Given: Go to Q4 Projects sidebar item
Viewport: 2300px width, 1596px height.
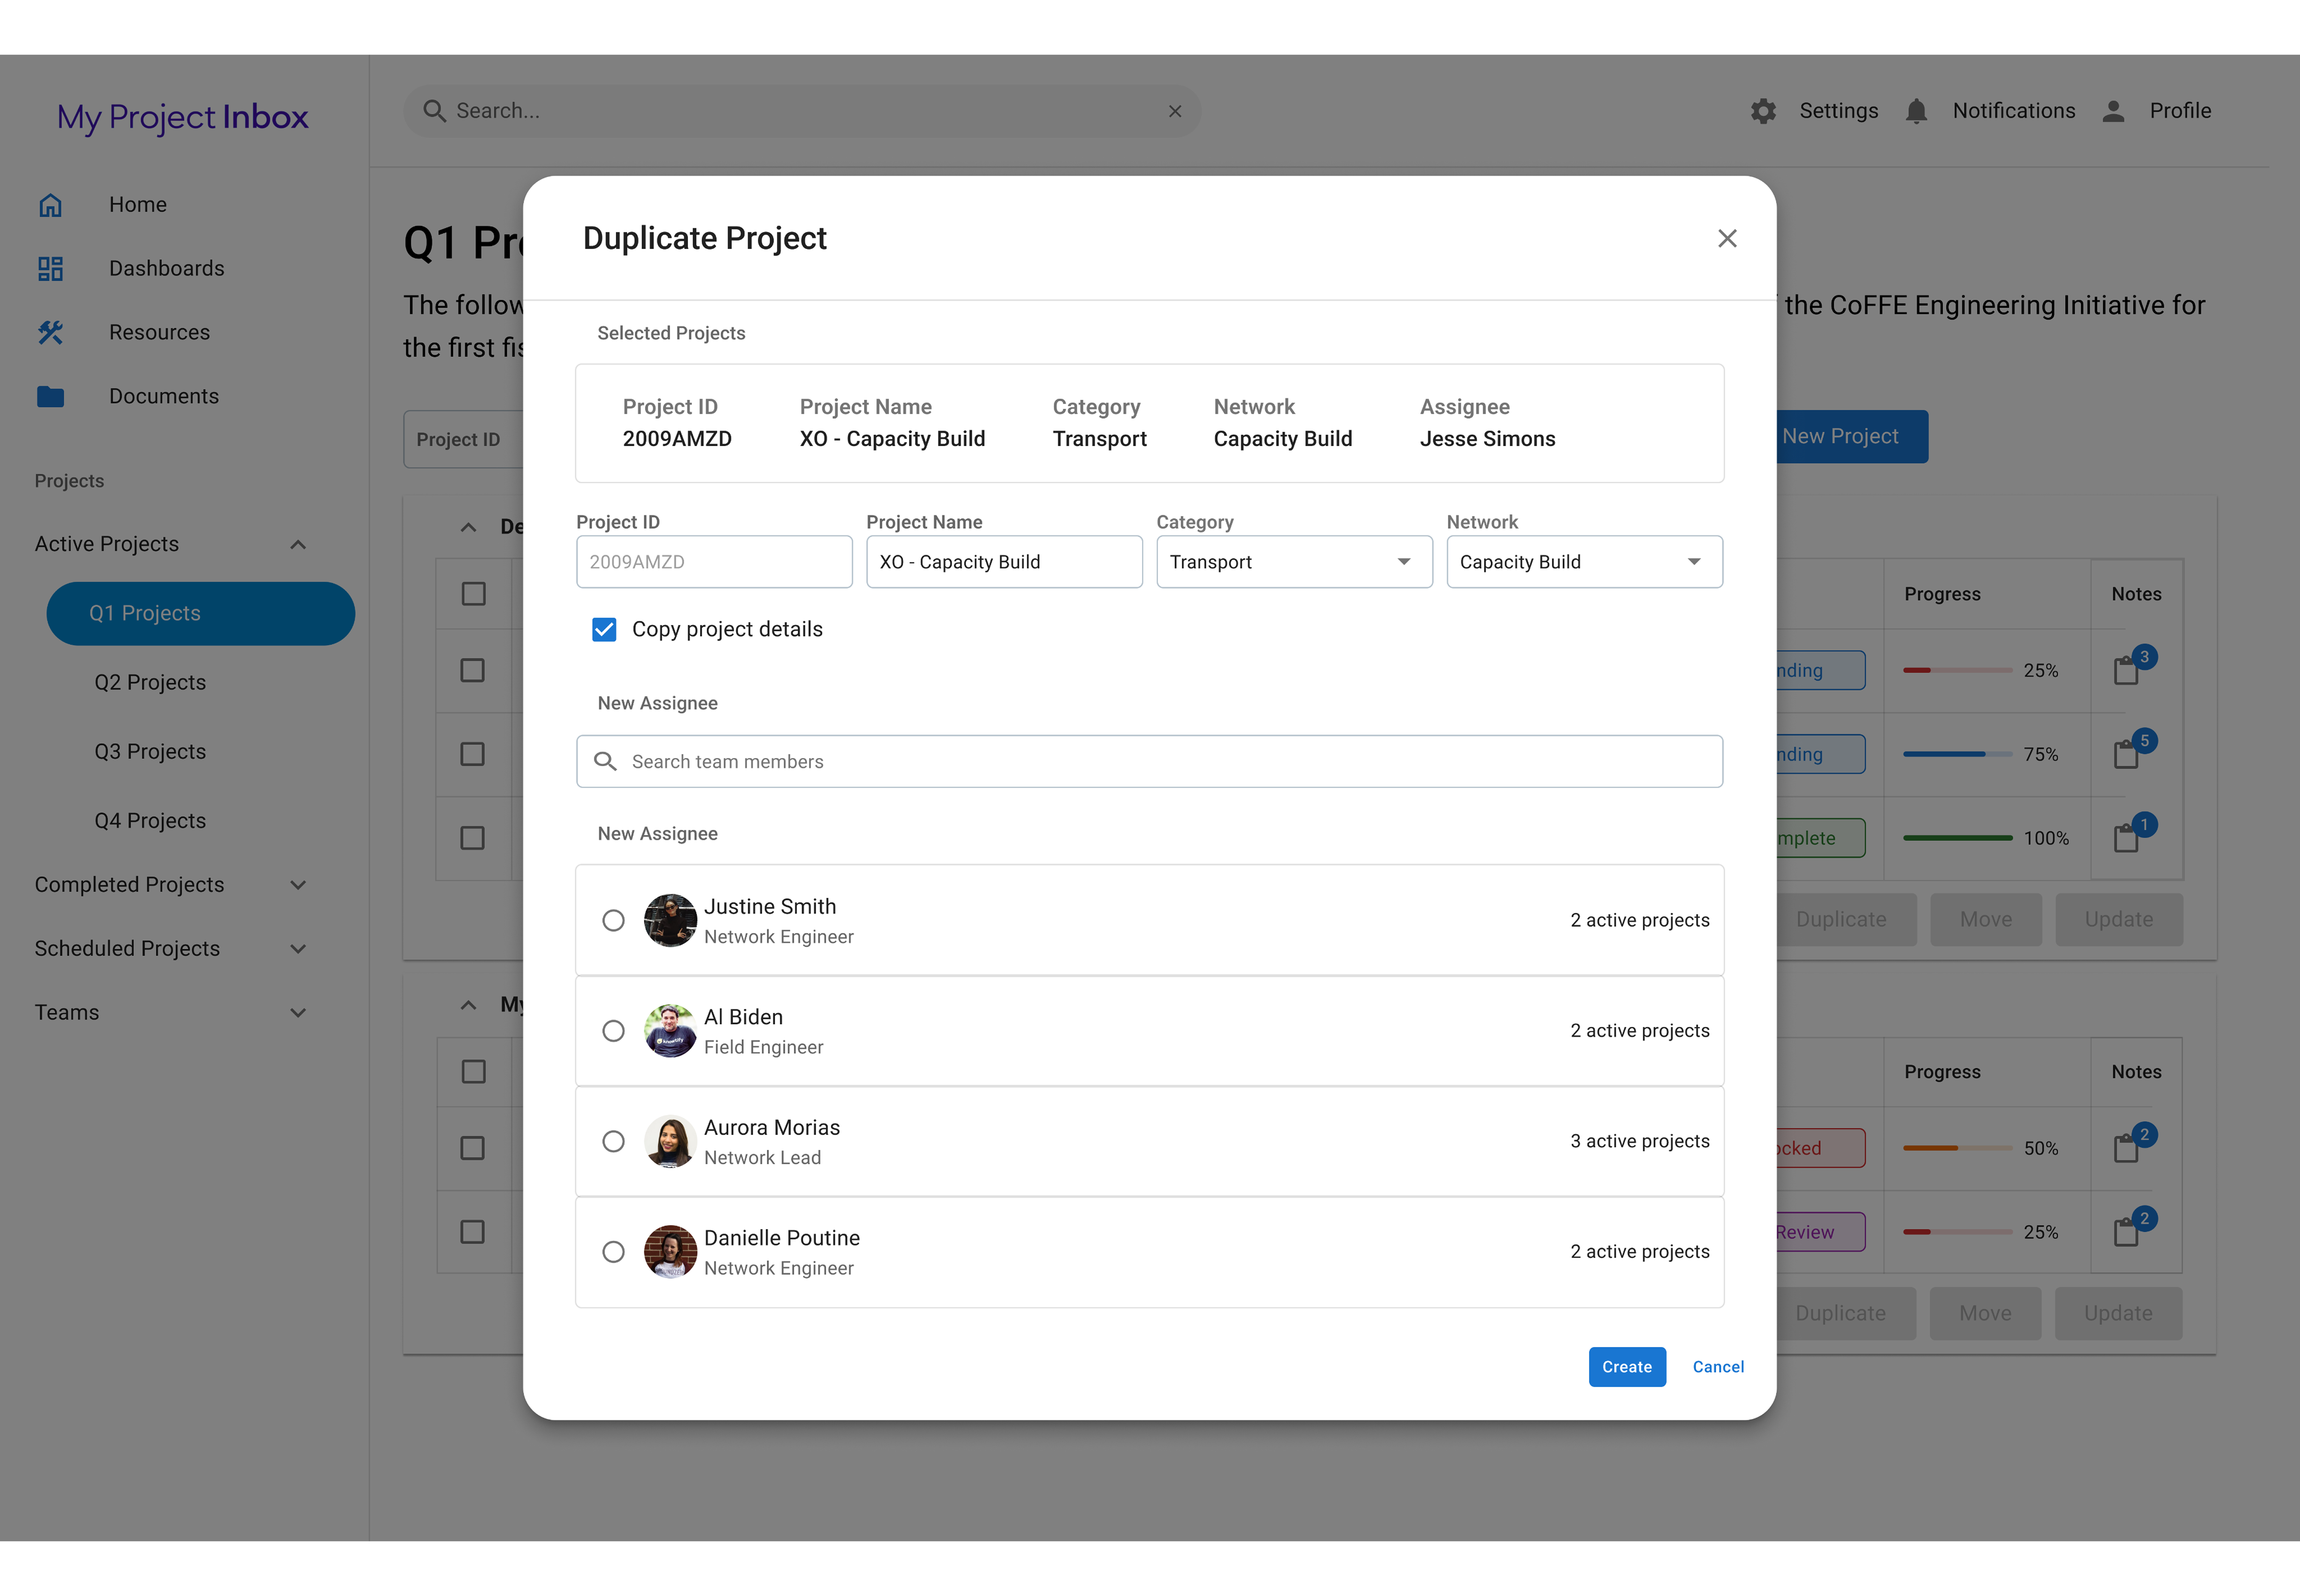Looking at the screenshot, I should click(x=150, y=821).
